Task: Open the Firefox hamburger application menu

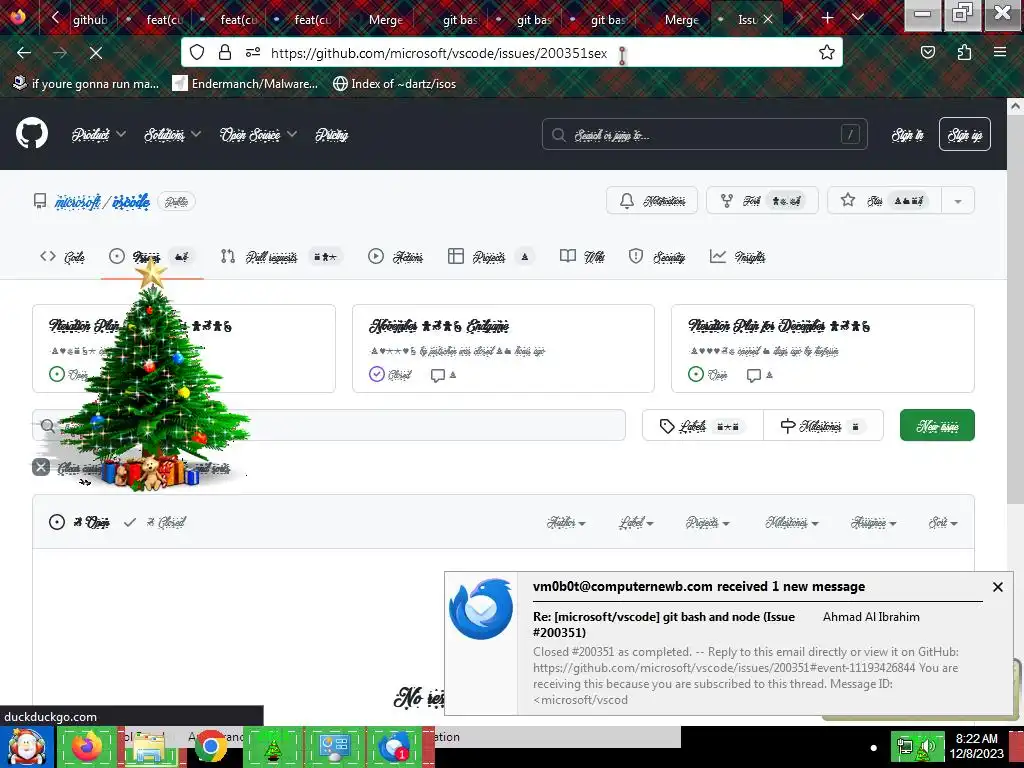Action: [999, 52]
